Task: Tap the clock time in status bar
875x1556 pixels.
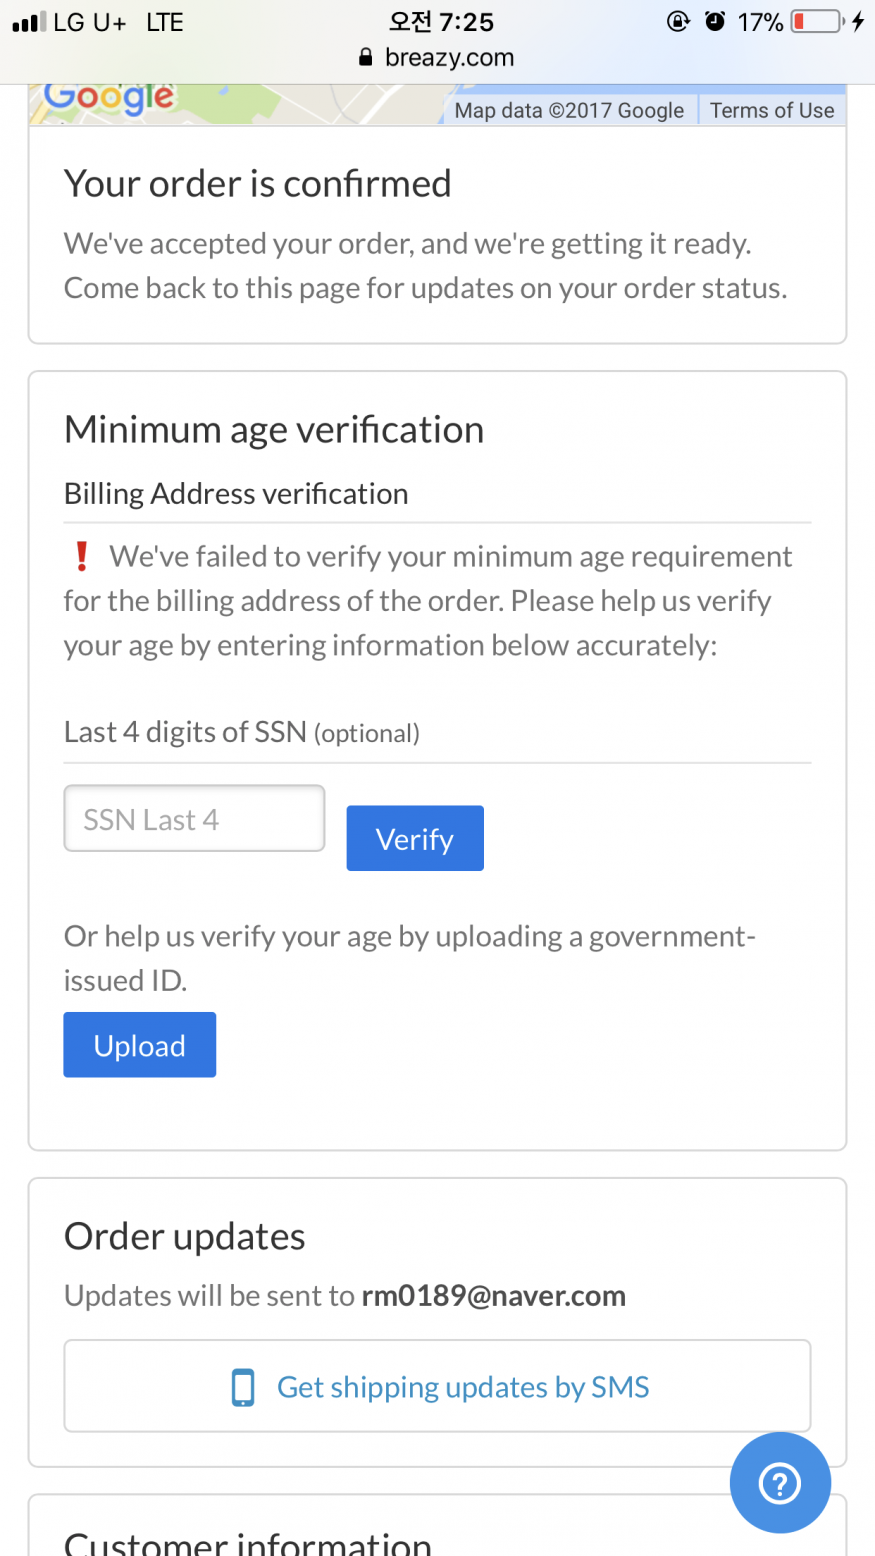Action: tap(441, 22)
